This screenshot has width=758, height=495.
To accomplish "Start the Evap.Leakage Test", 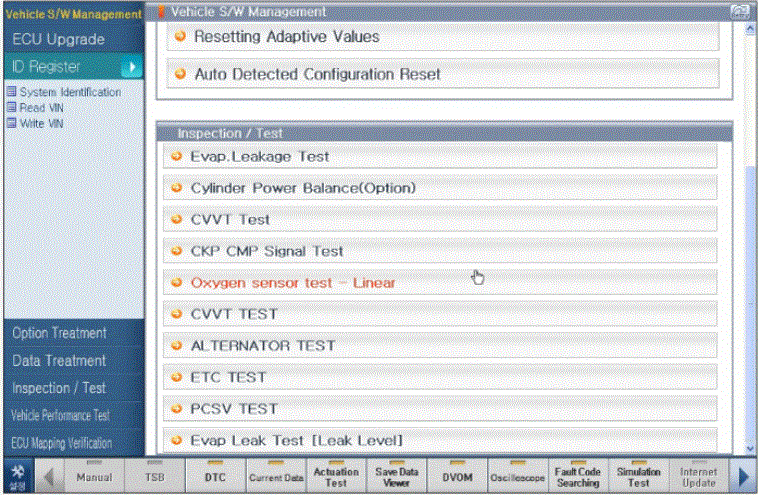I will click(259, 157).
